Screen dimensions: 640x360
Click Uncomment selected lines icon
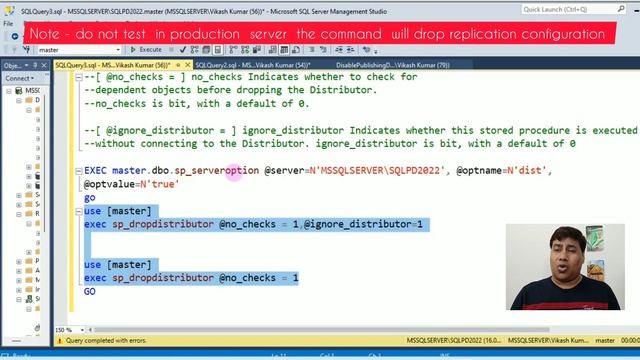323,50
